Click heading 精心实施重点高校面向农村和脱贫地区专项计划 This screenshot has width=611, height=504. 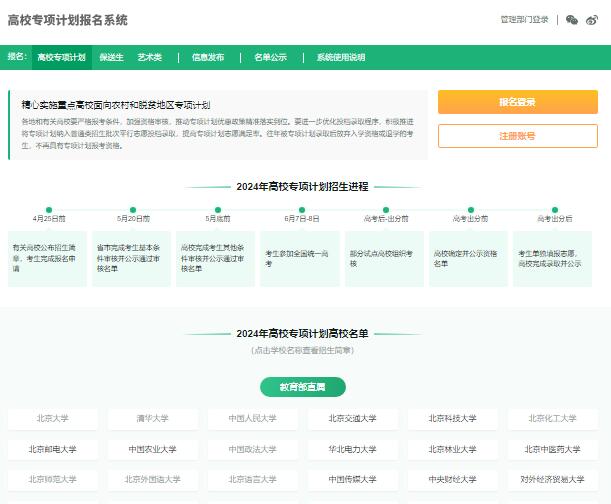pos(116,105)
